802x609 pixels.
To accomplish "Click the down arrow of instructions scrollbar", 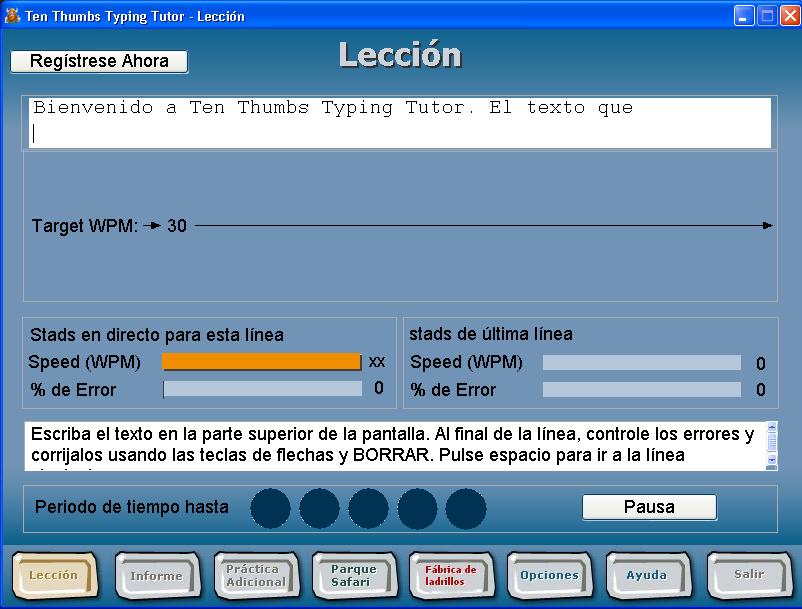I will coord(772,460).
